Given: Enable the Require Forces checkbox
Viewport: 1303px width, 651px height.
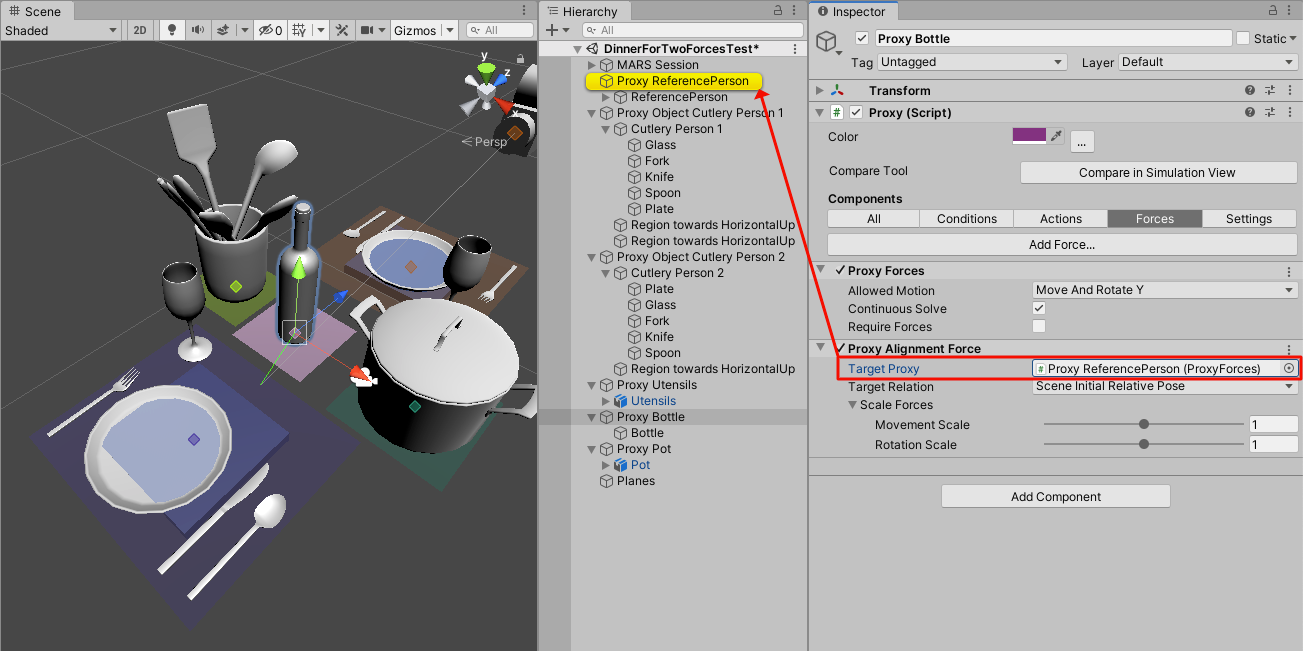Looking at the screenshot, I should click(x=1039, y=327).
